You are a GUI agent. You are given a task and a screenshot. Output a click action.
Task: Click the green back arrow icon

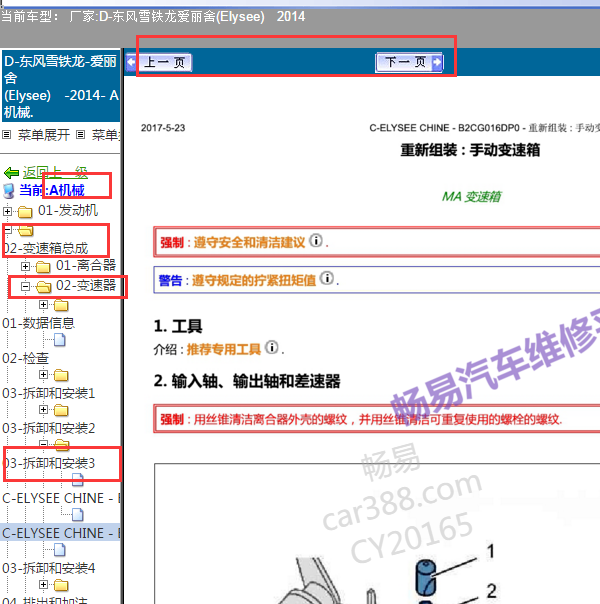(x=12, y=173)
